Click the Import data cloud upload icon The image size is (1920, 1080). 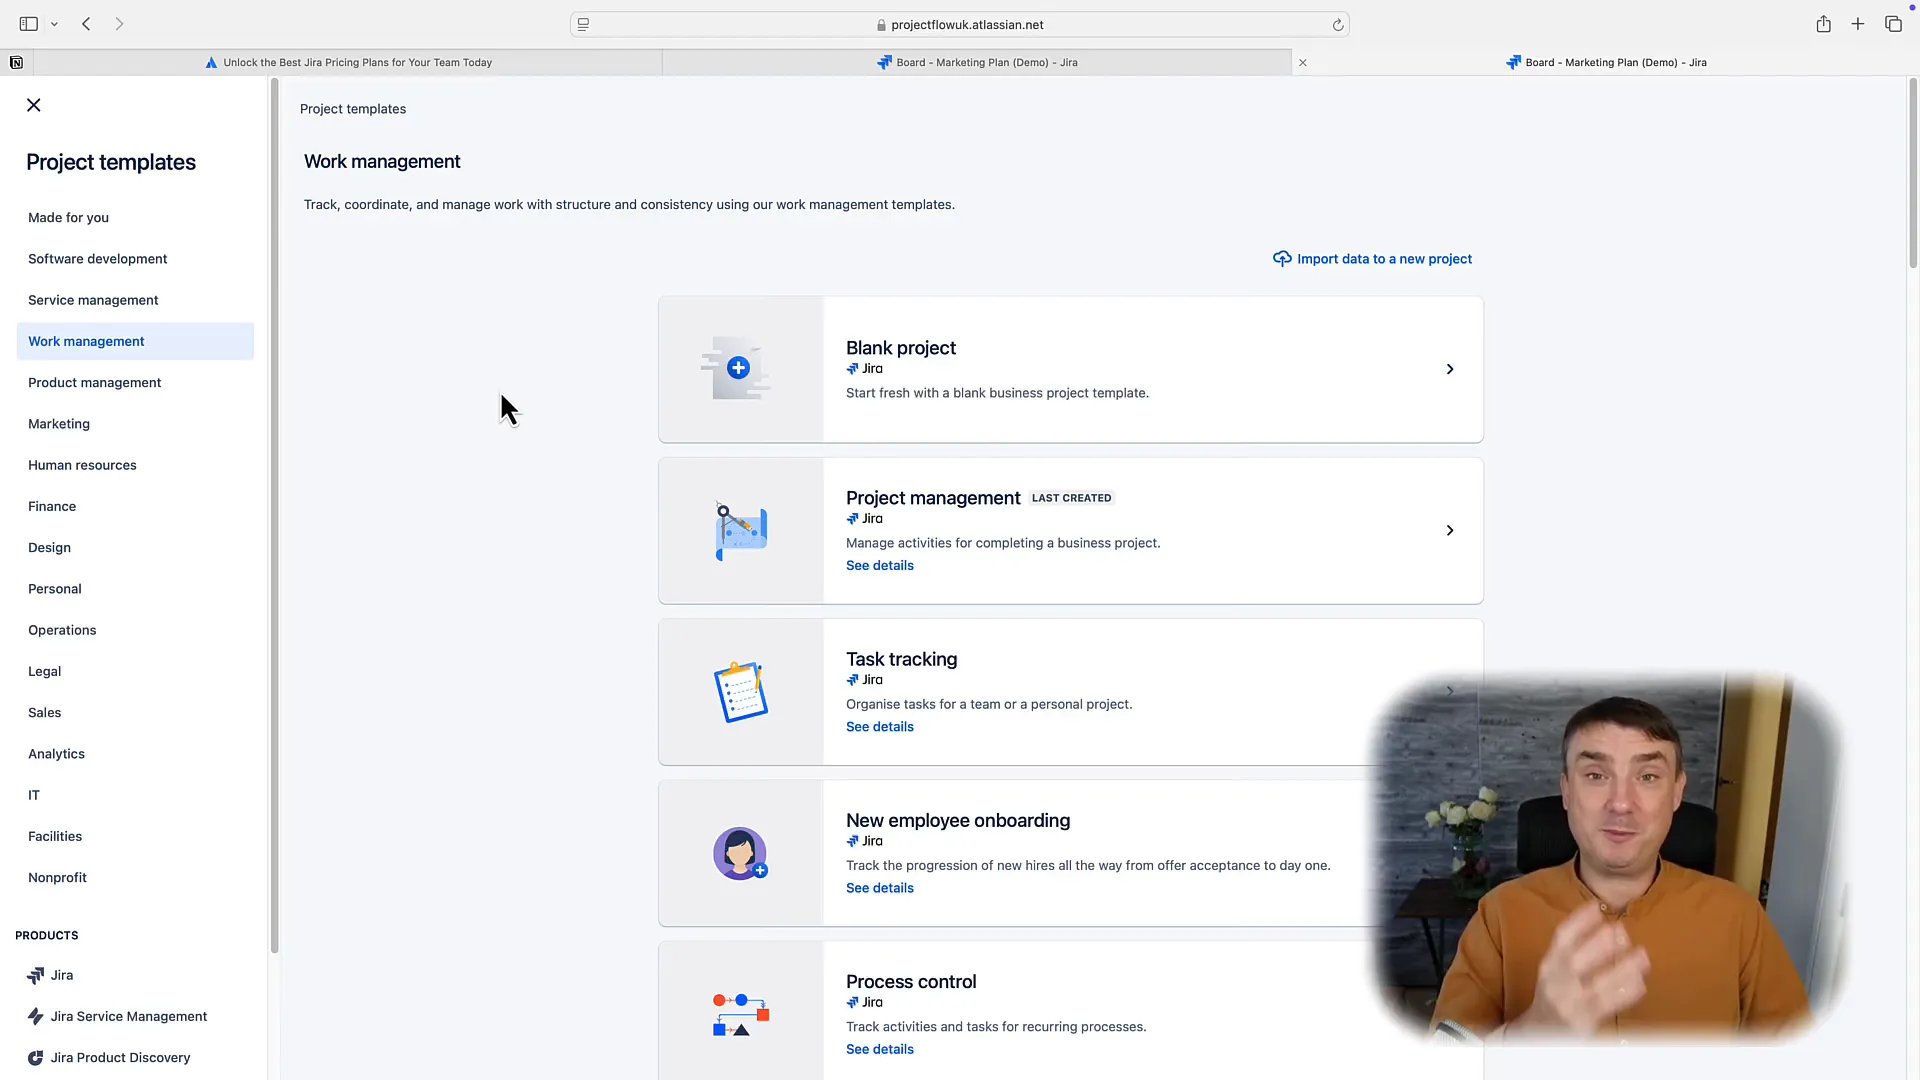coord(1282,258)
